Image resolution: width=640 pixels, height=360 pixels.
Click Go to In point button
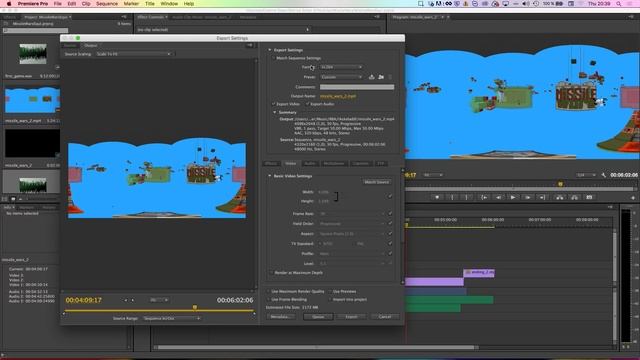tap(484, 198)
